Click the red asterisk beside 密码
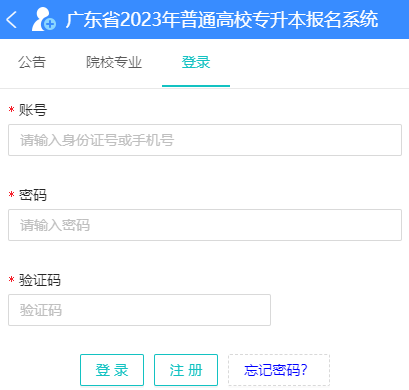This screenshot has width=409, height=390. pyautogui.click(x=12, y=195)
